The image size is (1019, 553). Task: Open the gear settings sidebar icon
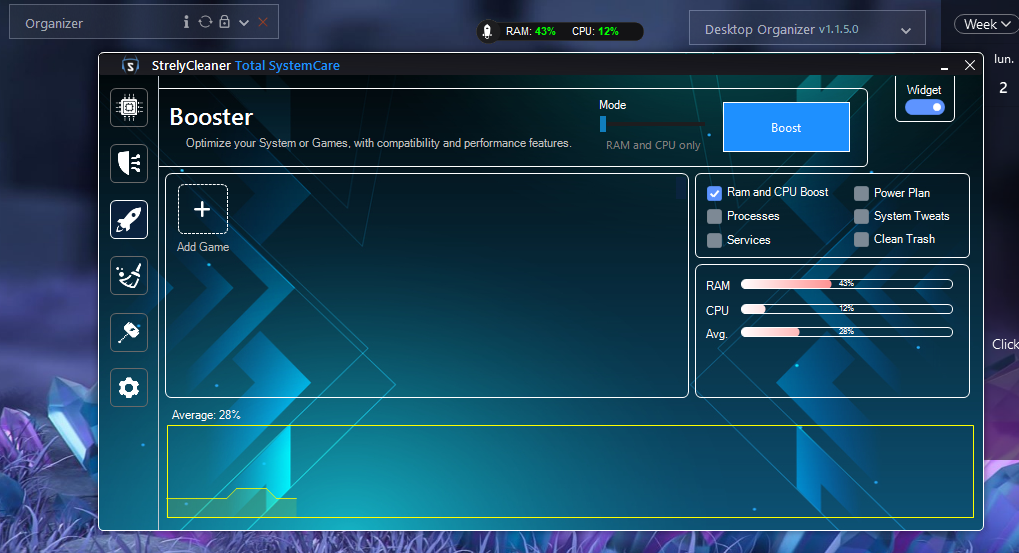point(129,388)
